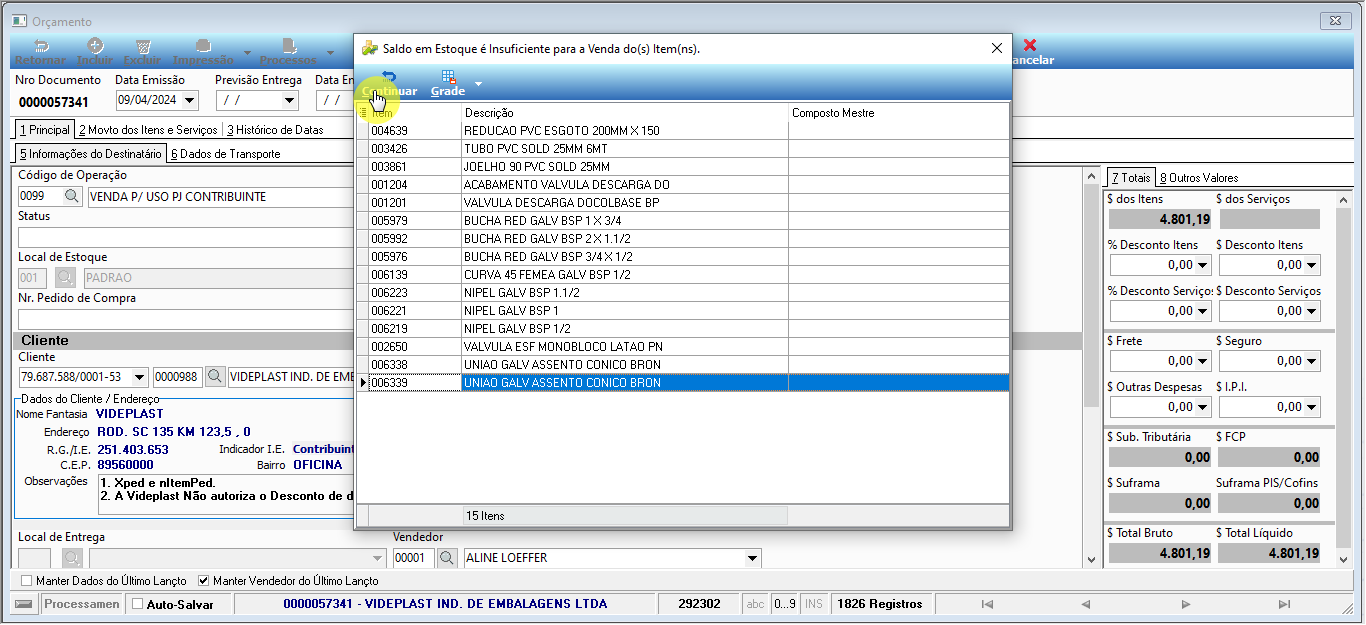Expand the arrow next to Grade
The width and height of the screenshot is (1366, 625).
pos(478,84)
